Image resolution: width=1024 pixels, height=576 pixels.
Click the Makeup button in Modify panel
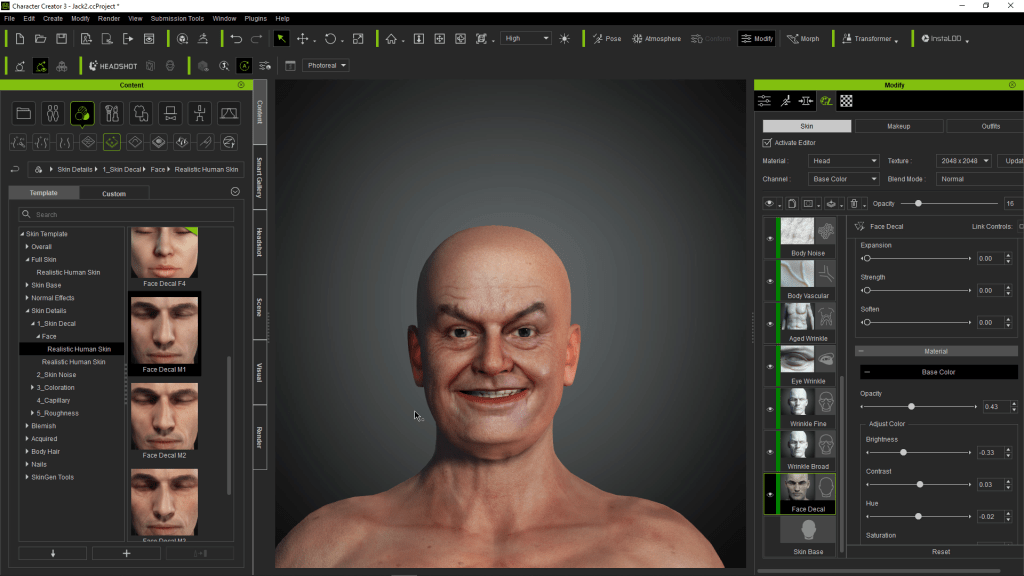click(x=898, y=126)
